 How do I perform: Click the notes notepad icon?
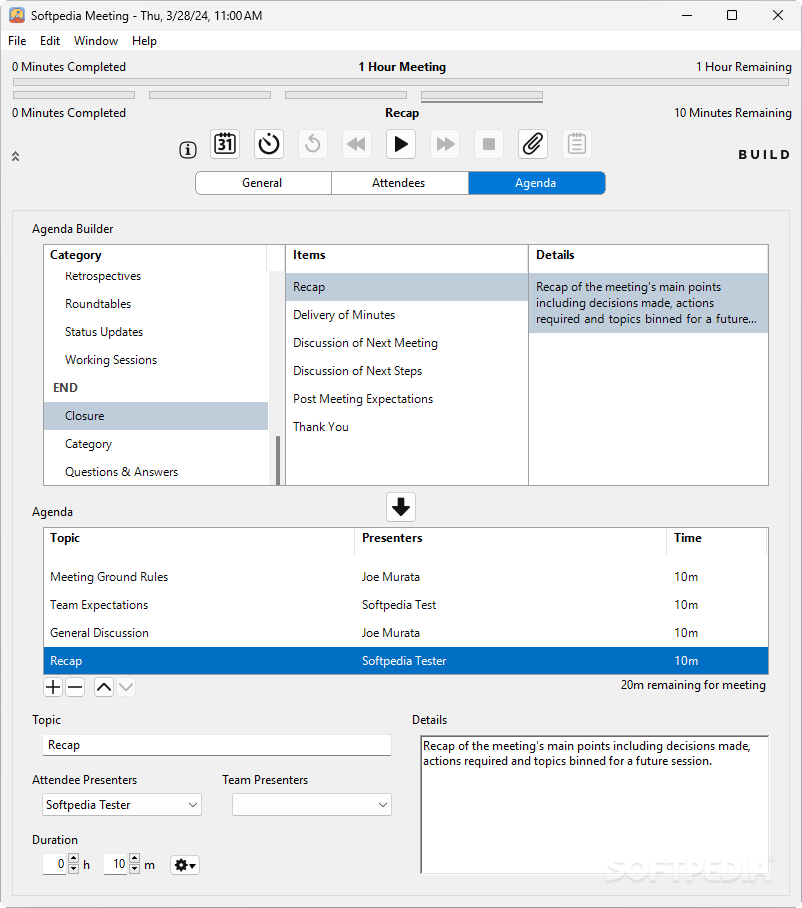point(577,144)
